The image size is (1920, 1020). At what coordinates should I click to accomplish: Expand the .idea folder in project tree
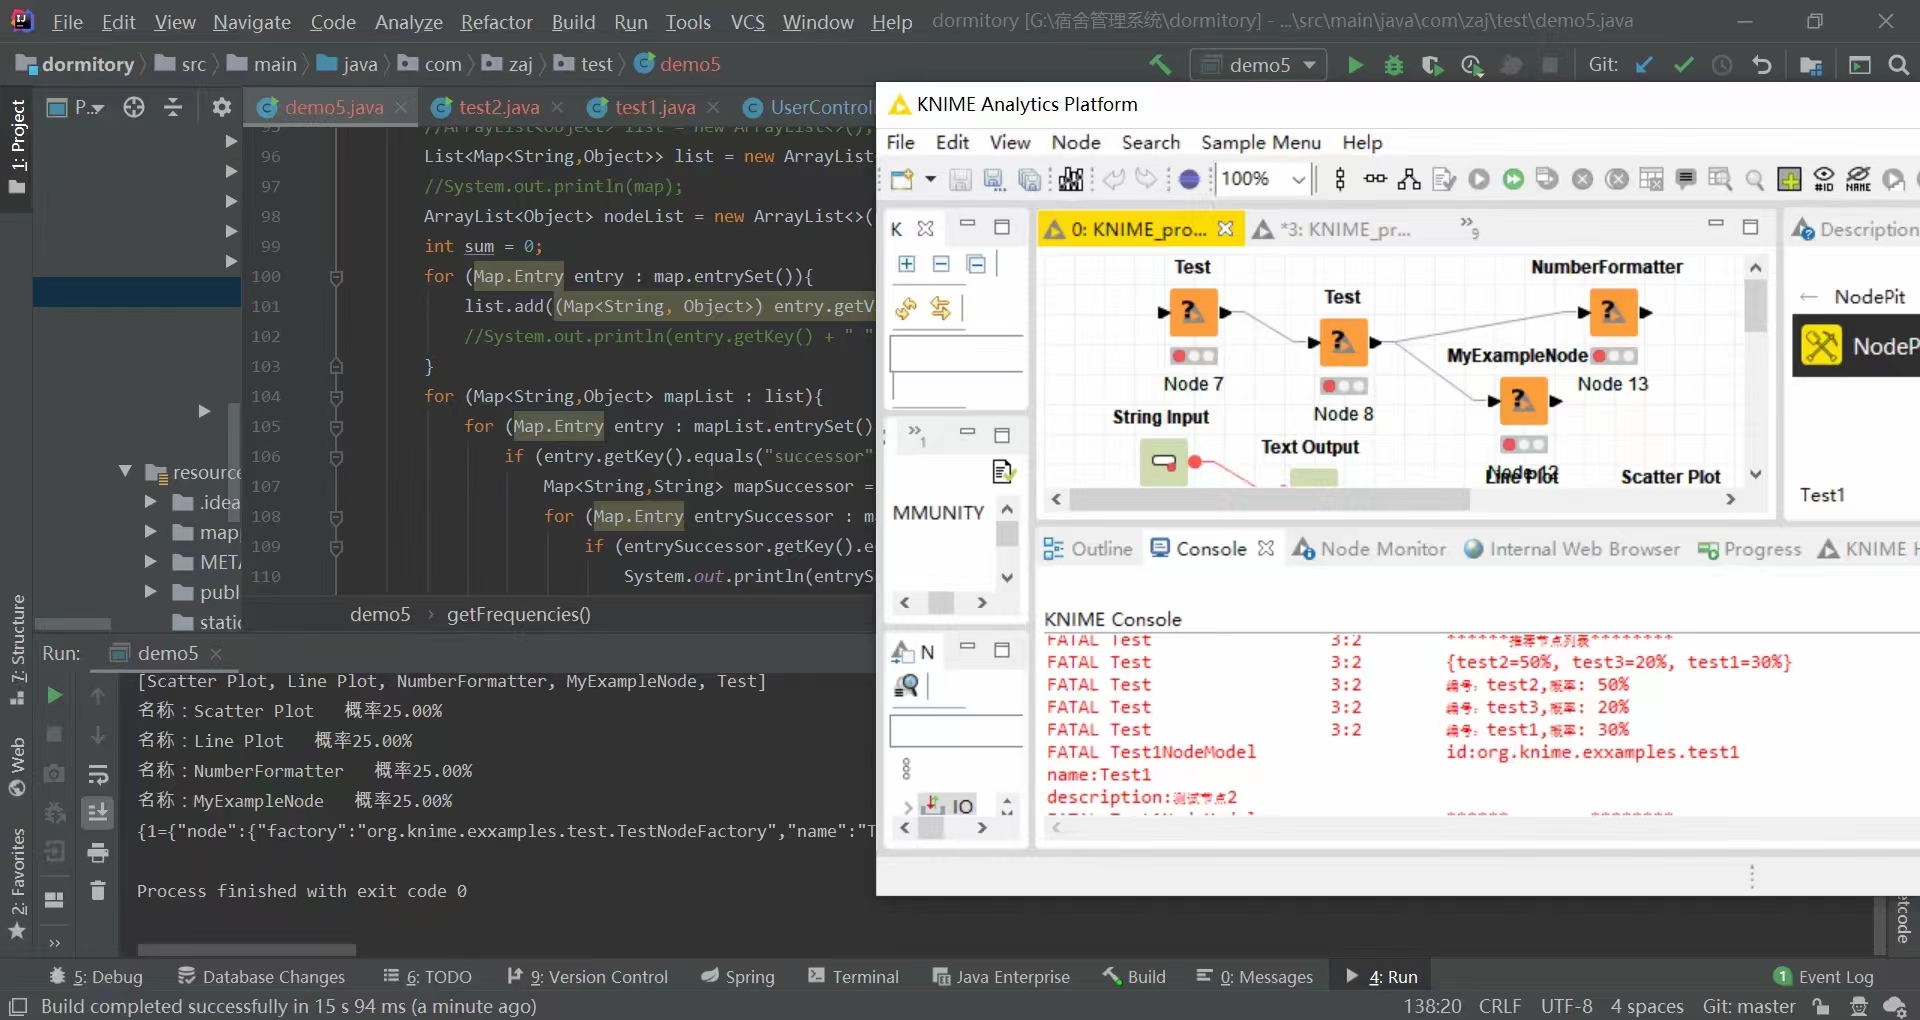[150, 502]
